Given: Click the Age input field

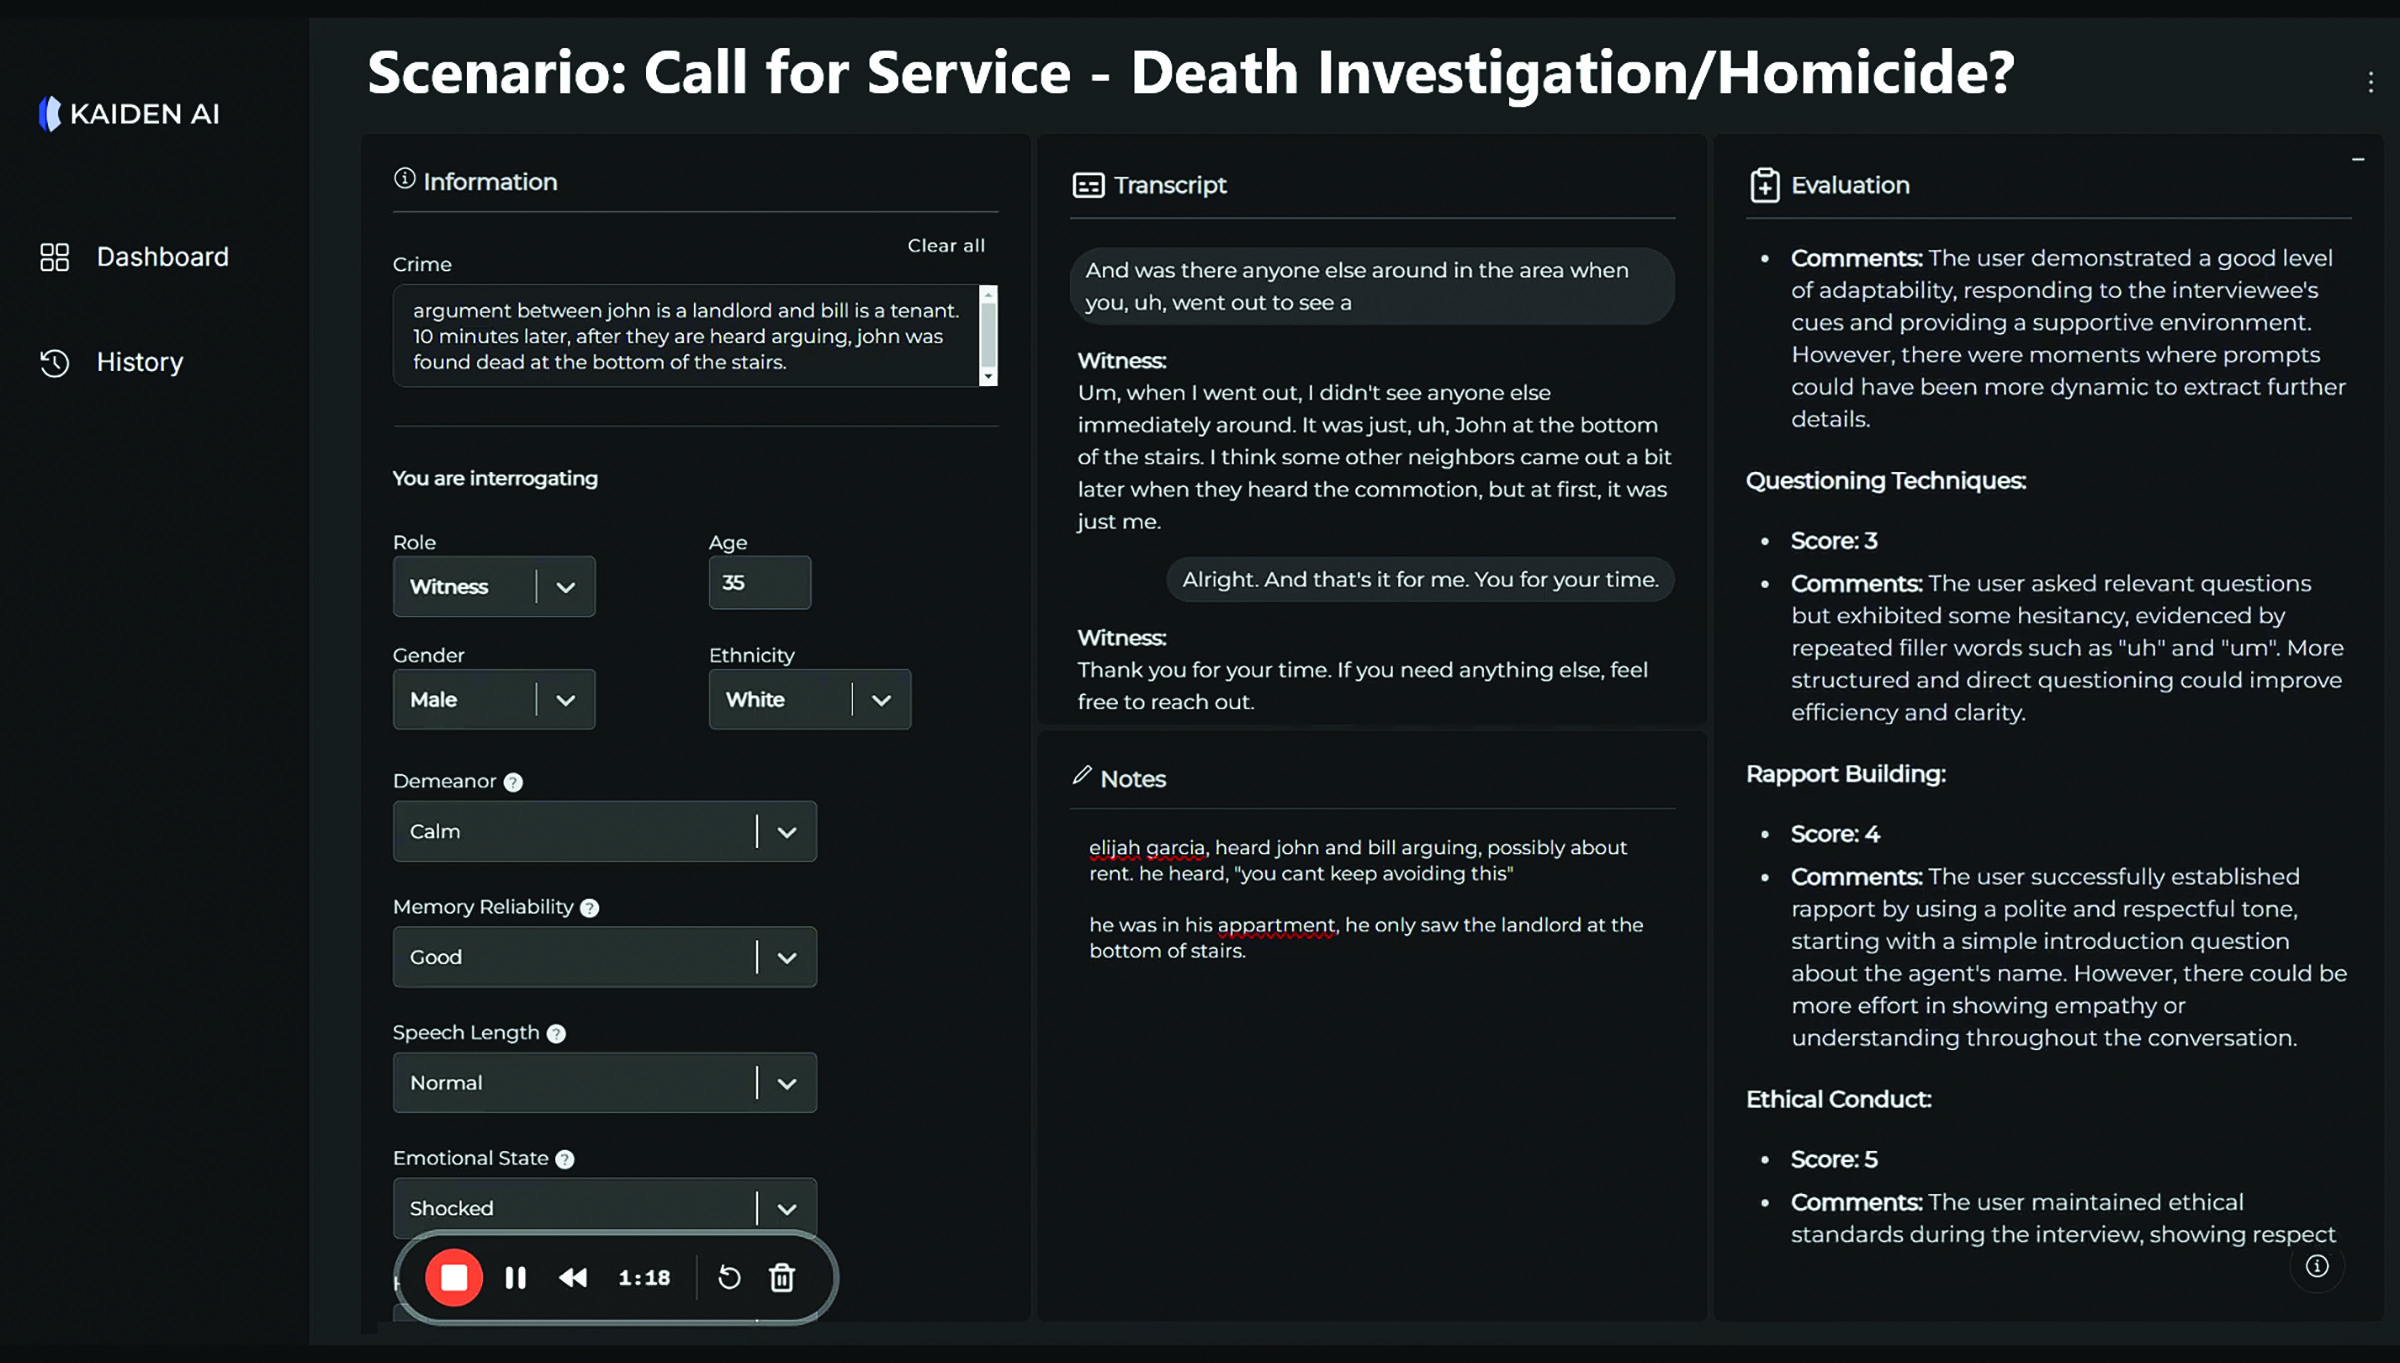Looking at the screenshot, I should pyautogui.click(x=759, y=583).
